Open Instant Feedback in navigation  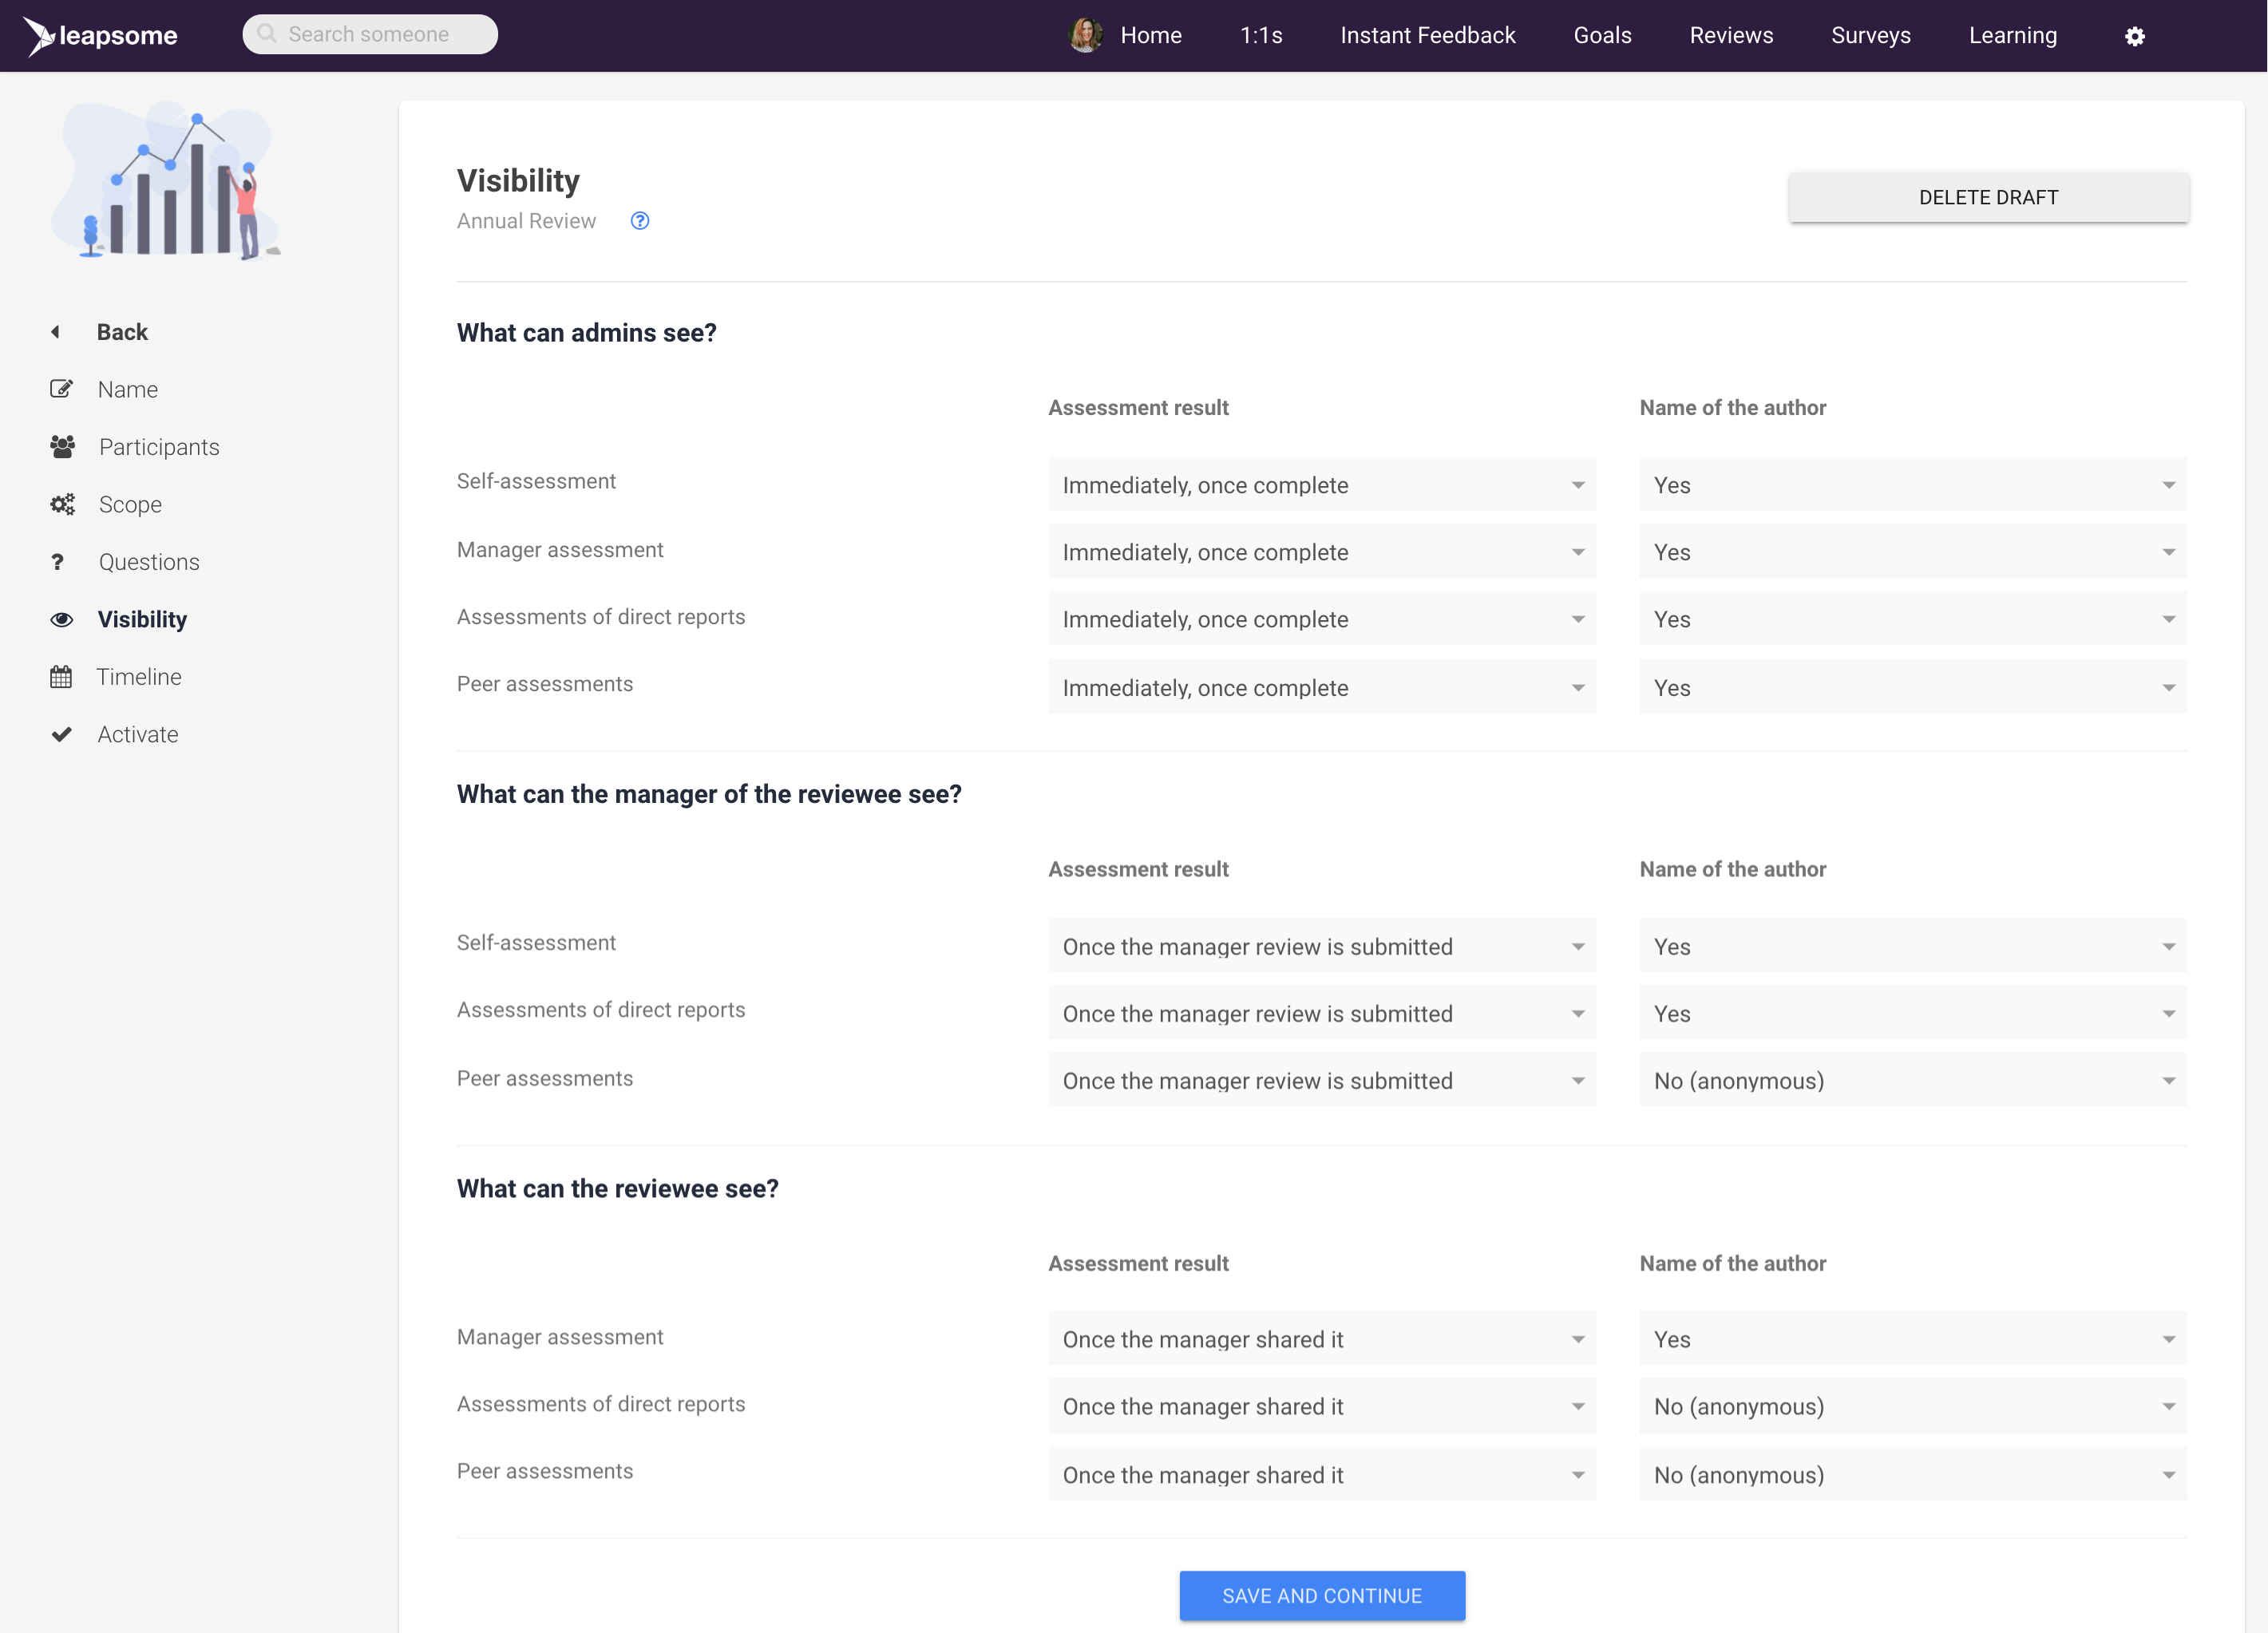click(x=1428, y=36)
